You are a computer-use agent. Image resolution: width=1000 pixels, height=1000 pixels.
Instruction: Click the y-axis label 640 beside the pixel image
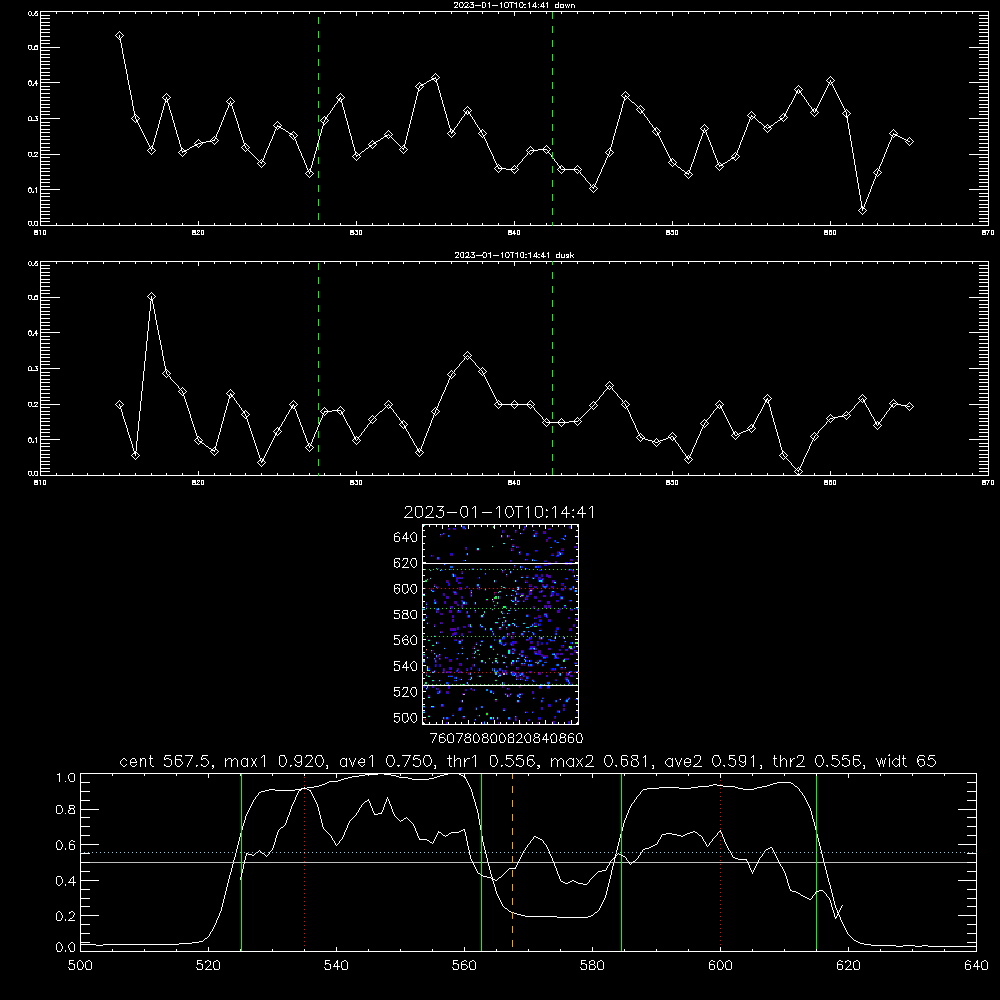(406, 538)
